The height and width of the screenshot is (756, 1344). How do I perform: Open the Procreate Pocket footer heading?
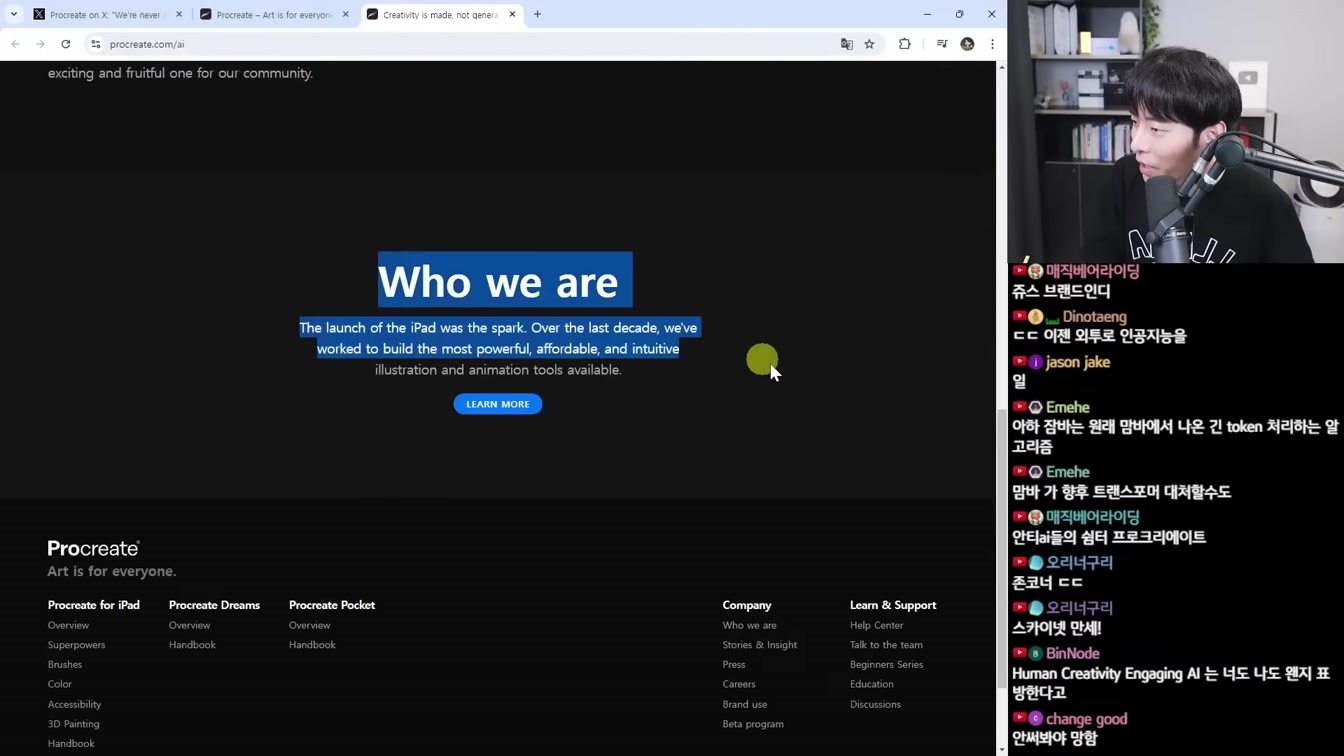coord(332,605)
